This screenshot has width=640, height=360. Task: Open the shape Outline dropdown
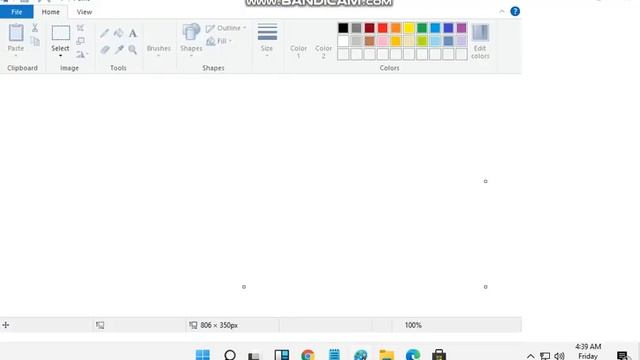point(226,28)
